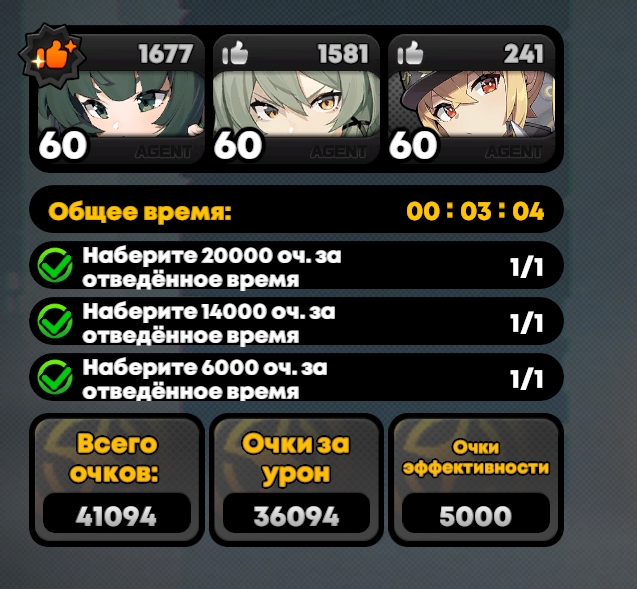Open the Всего очков score panel
The image size is (637, 589).
117,480
